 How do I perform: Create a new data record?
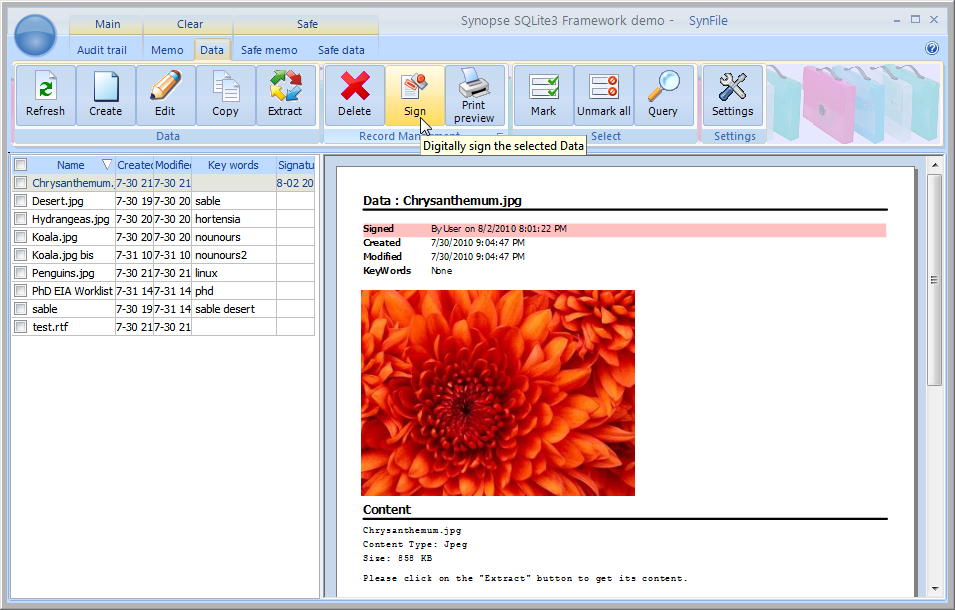click(105, 95)
